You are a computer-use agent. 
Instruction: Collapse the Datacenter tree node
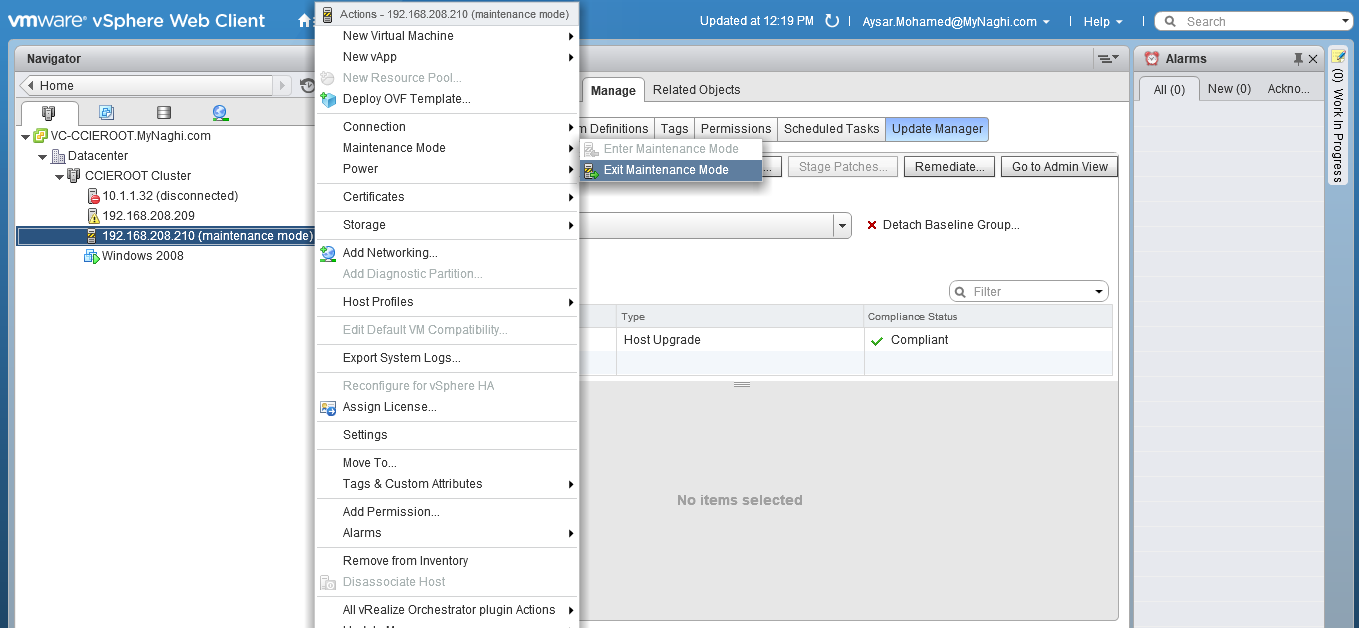coord(42,156)
